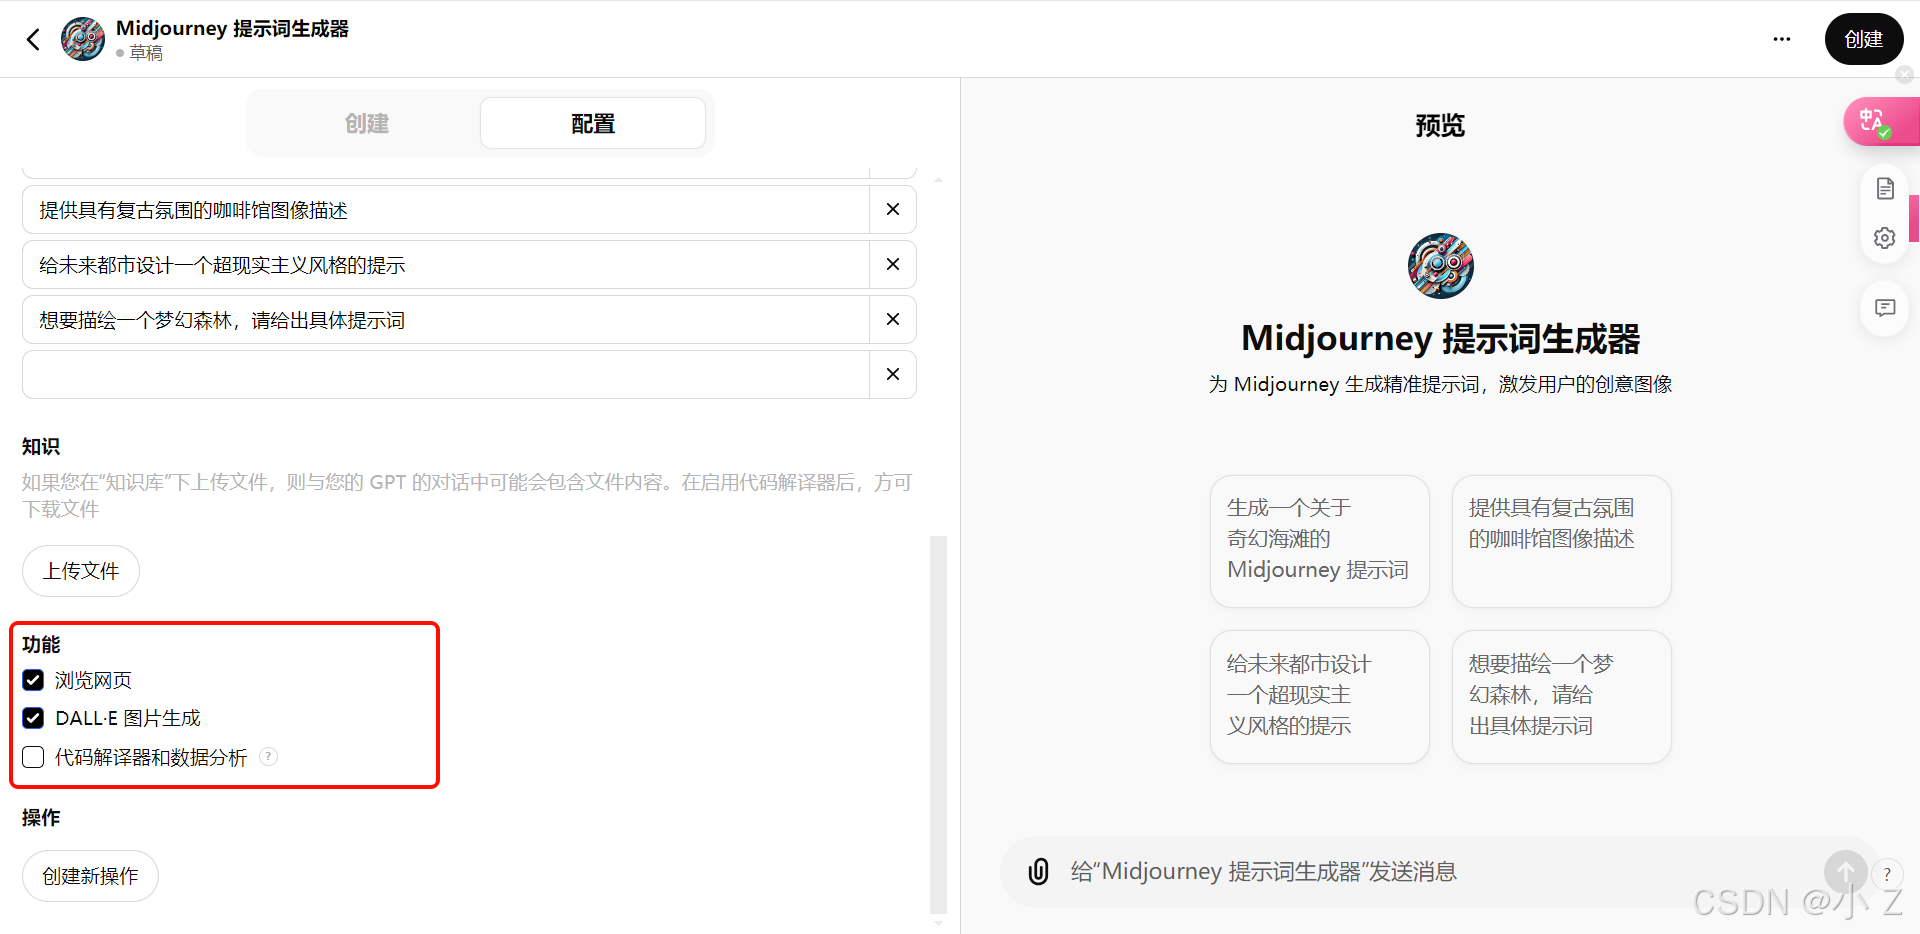
Task: Open the three-dot more options menu
Action: (x=1782, y=39)
